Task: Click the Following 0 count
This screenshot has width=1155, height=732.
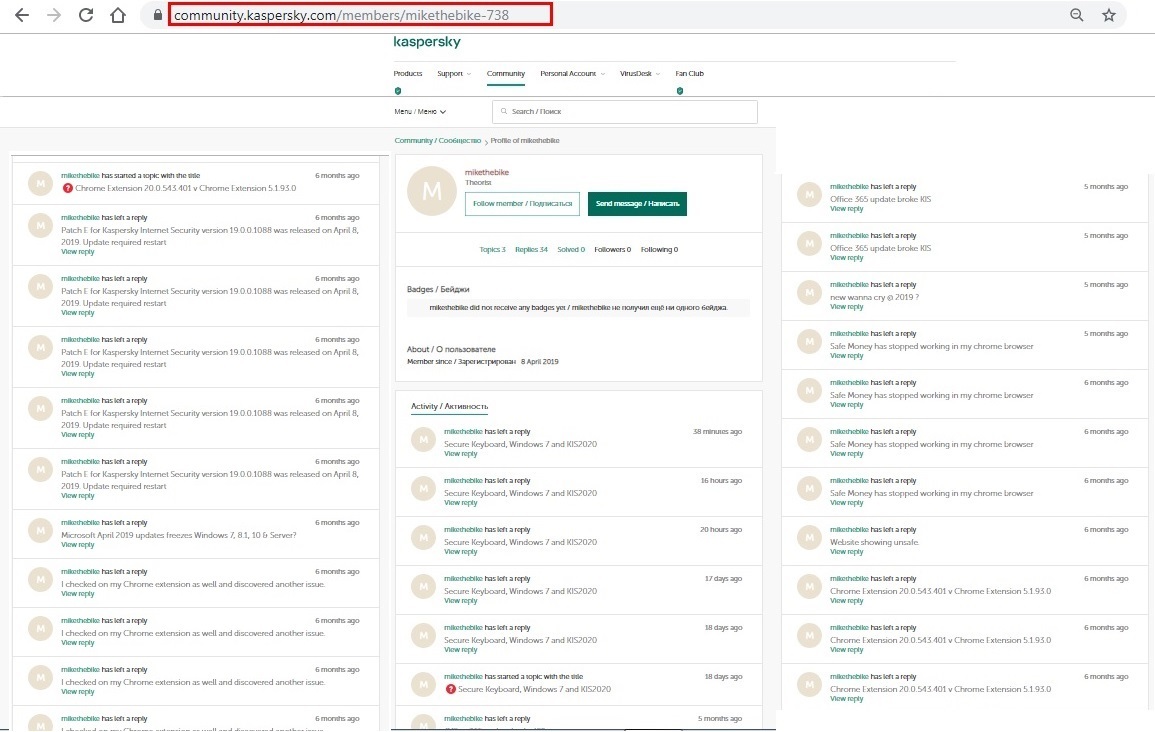Action: tap(659, 250)
